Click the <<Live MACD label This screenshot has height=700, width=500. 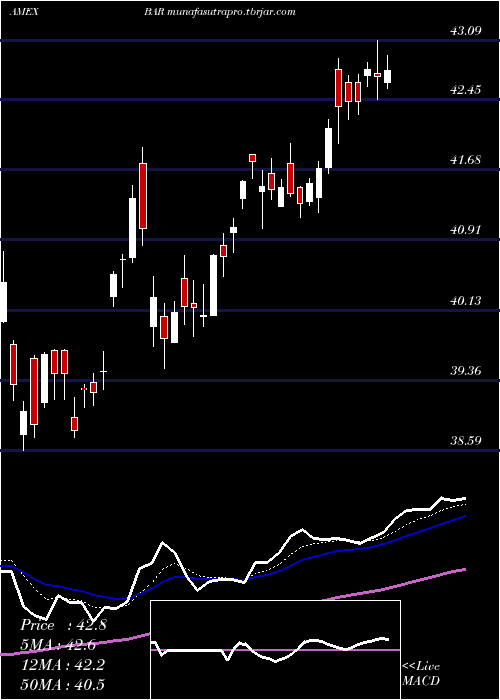point(421,674)
